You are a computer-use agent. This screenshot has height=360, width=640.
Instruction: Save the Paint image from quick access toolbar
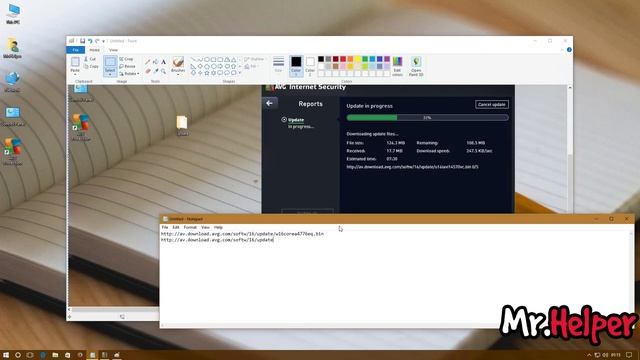[82, 41]
